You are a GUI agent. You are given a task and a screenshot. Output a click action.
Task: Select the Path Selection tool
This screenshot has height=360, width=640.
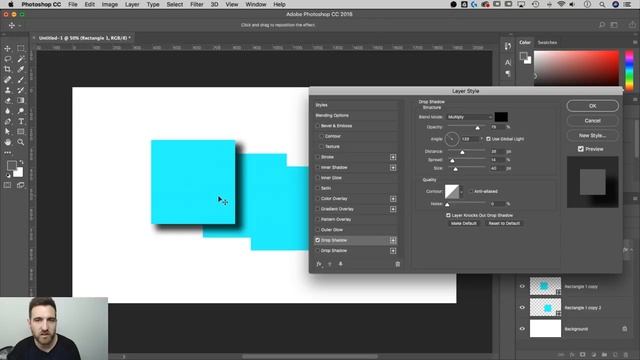[x=7, y=131]
